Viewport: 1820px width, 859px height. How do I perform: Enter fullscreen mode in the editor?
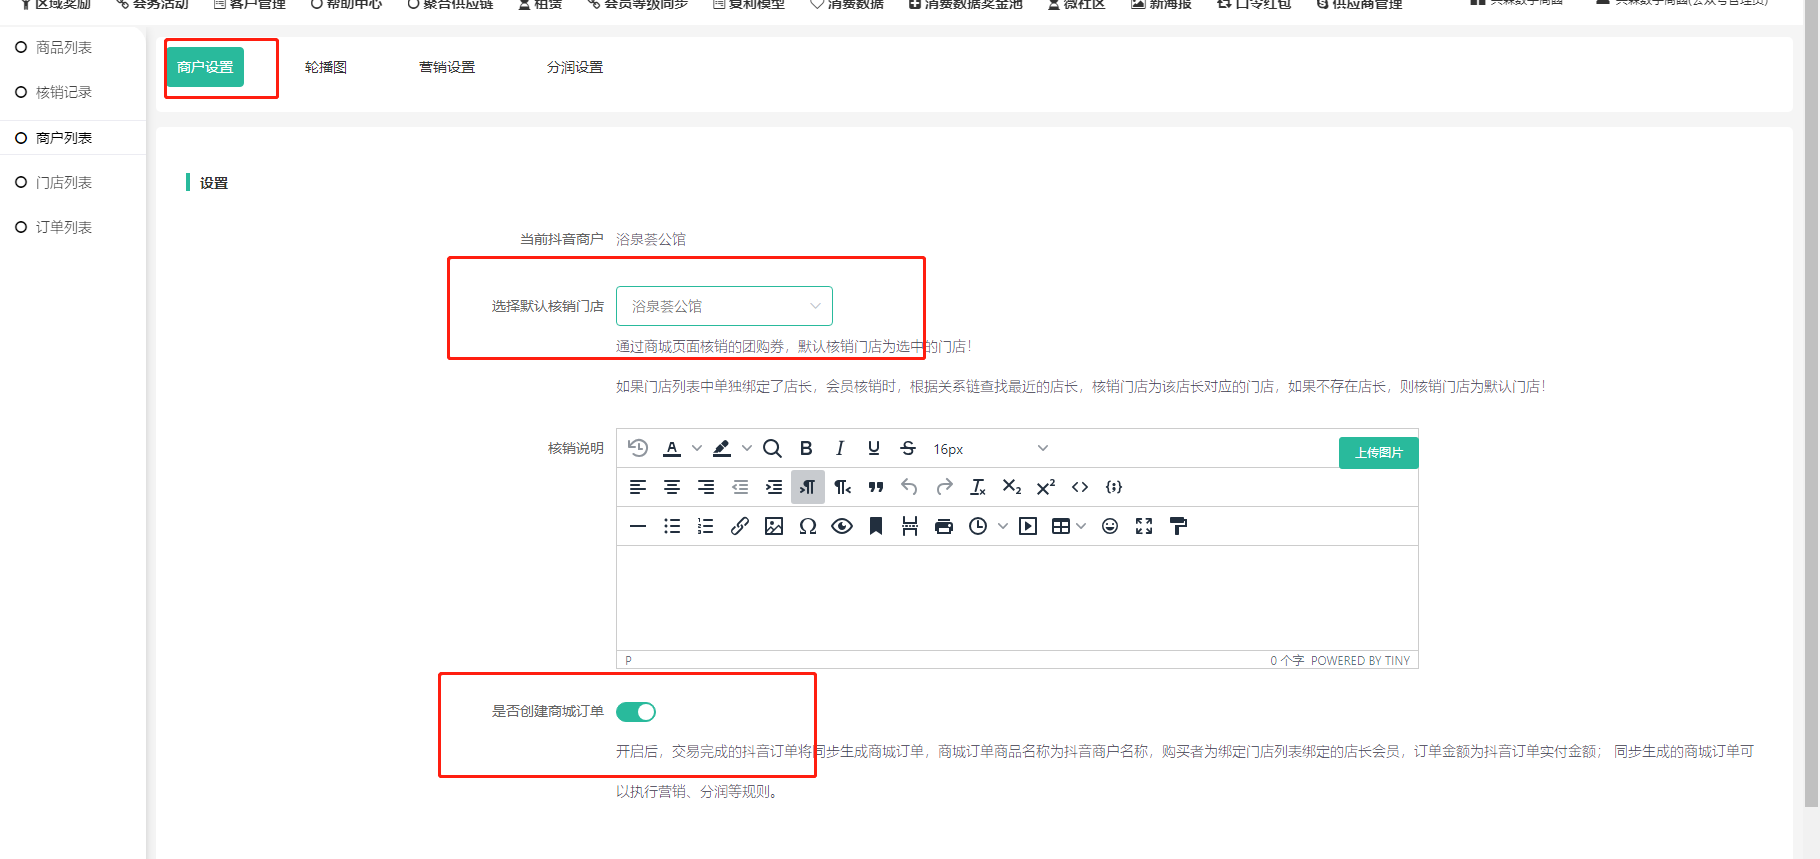(x=1144, y=526)
